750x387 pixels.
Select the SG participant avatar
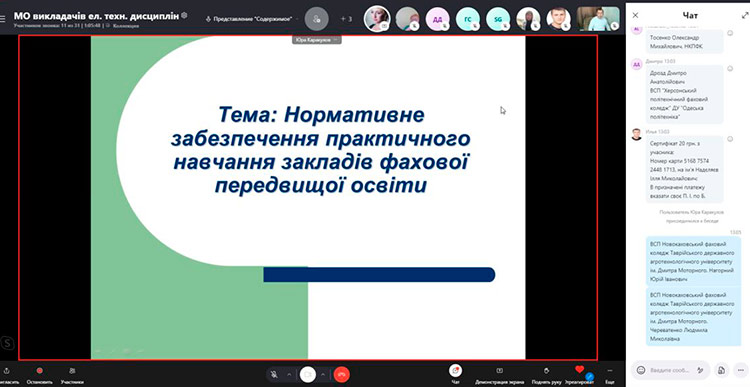click(x=498, y=19)
